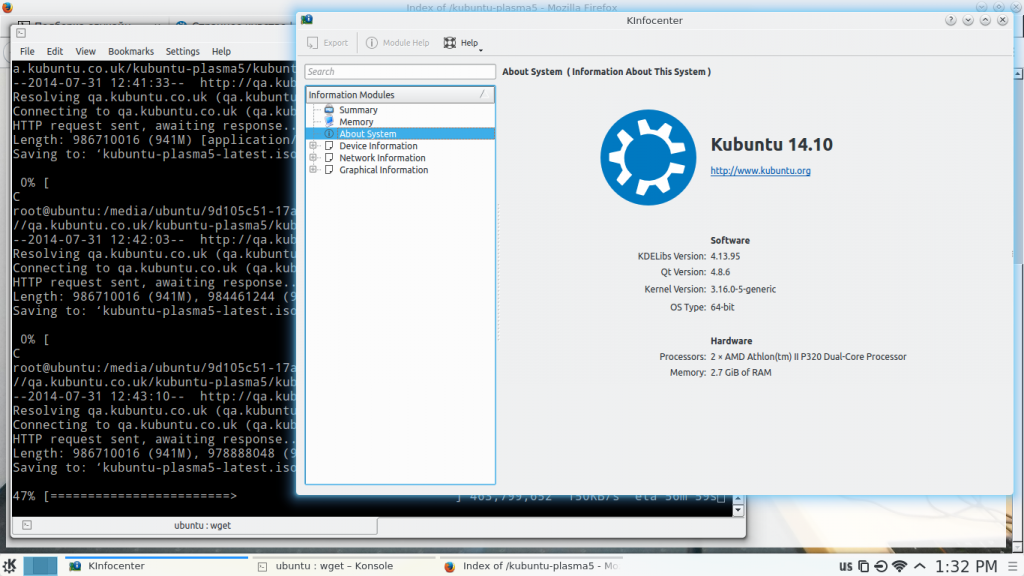
Task: Click the Qt Version value 4.8.6
Action: pyautogui.click(x=720, y=272)
